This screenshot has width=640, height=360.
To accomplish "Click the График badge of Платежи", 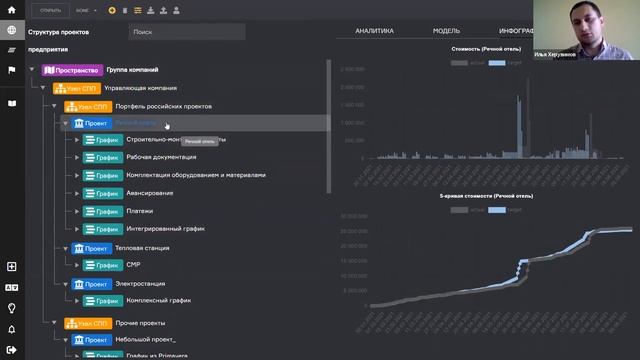I will [103, 211].
